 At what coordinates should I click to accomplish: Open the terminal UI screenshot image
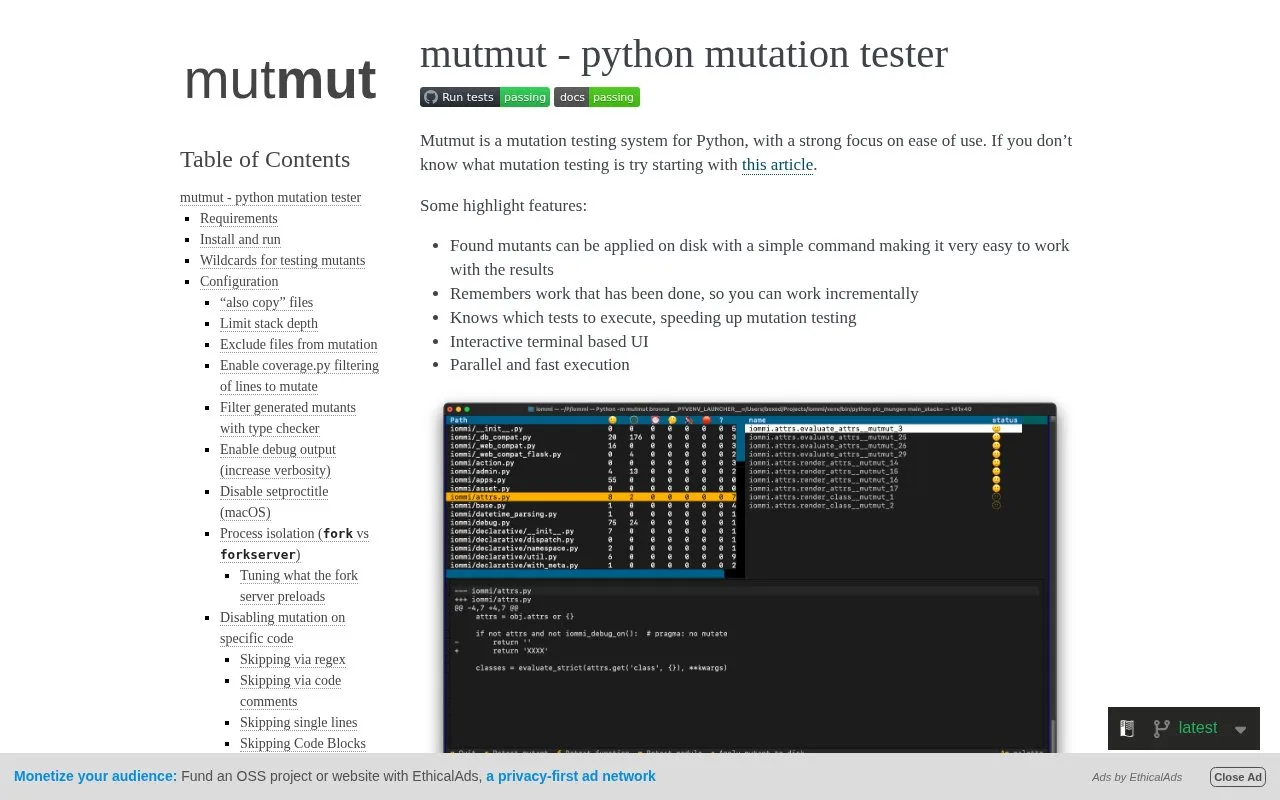(750, 578)
